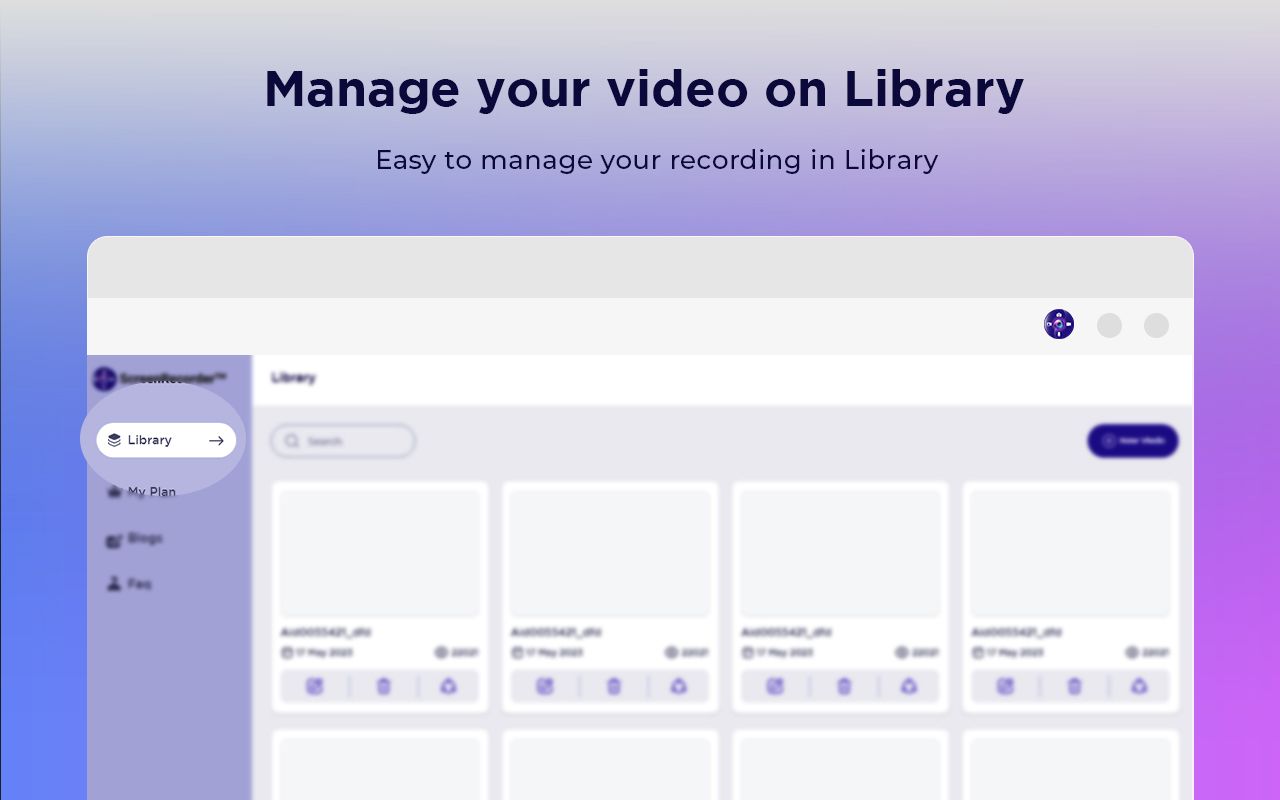Expand Library via its arrow indicator

pyautogui.click(x=216, y=440)
